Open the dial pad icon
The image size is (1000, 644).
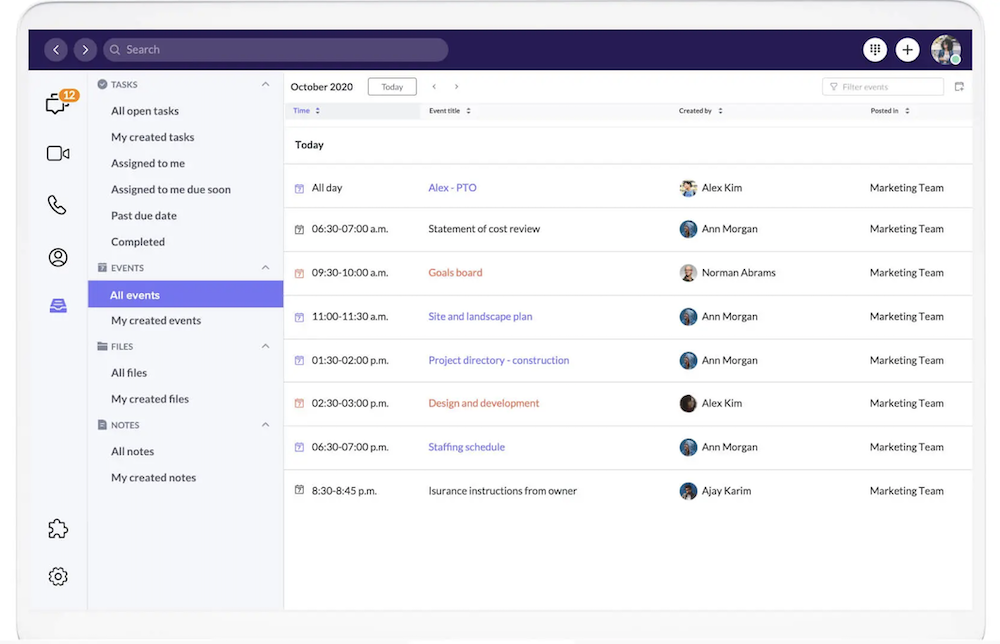tap(875, 49)
